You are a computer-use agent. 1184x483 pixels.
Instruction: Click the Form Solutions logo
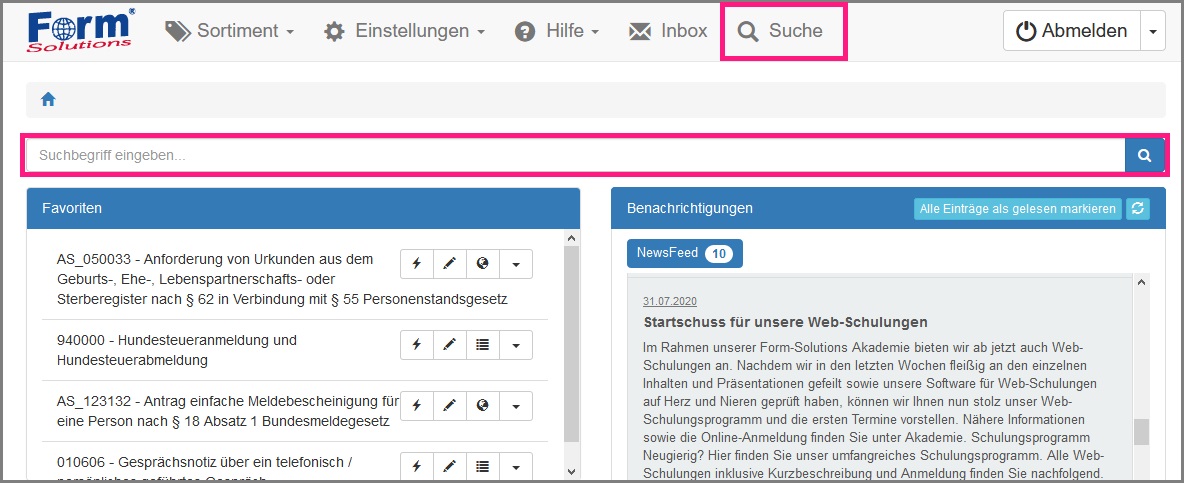[80, 31]
